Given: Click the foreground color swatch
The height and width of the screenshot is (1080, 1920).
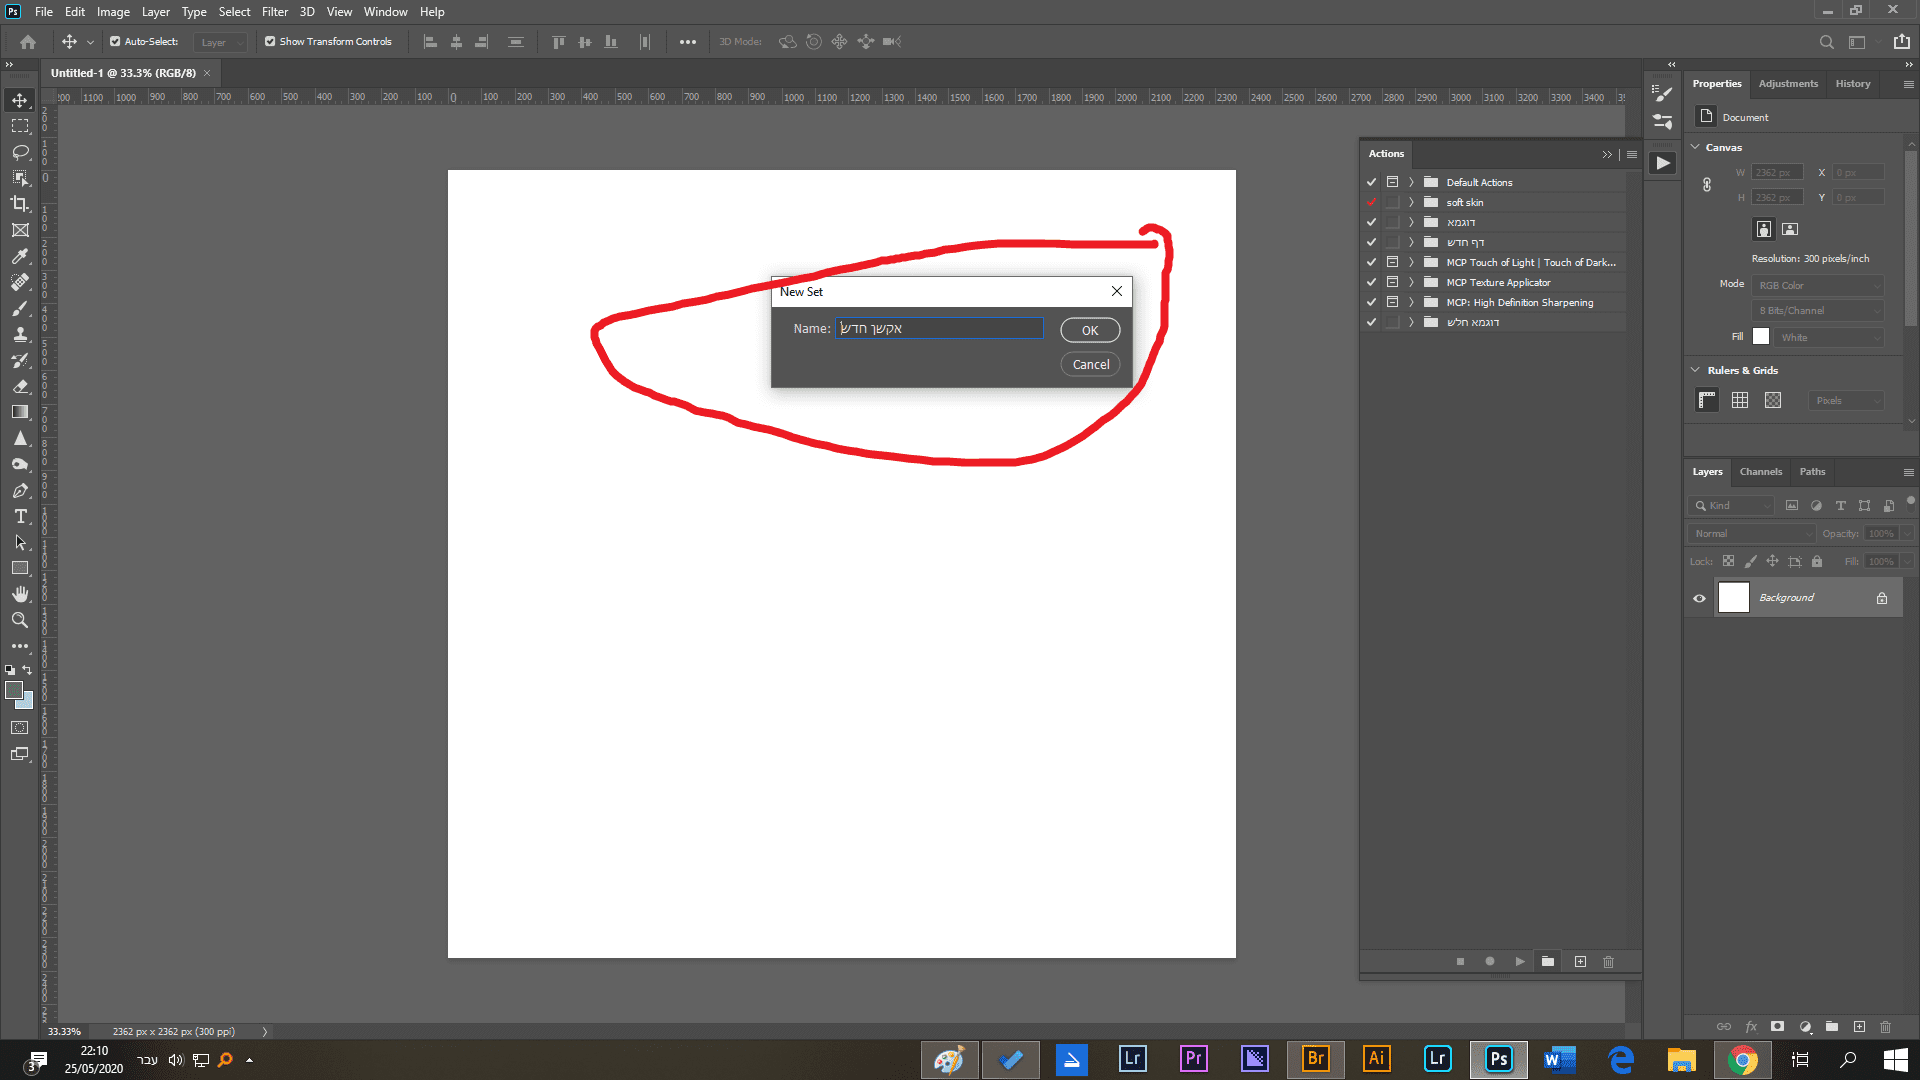Looking at the screenshot, I should (x=13, y=690).
